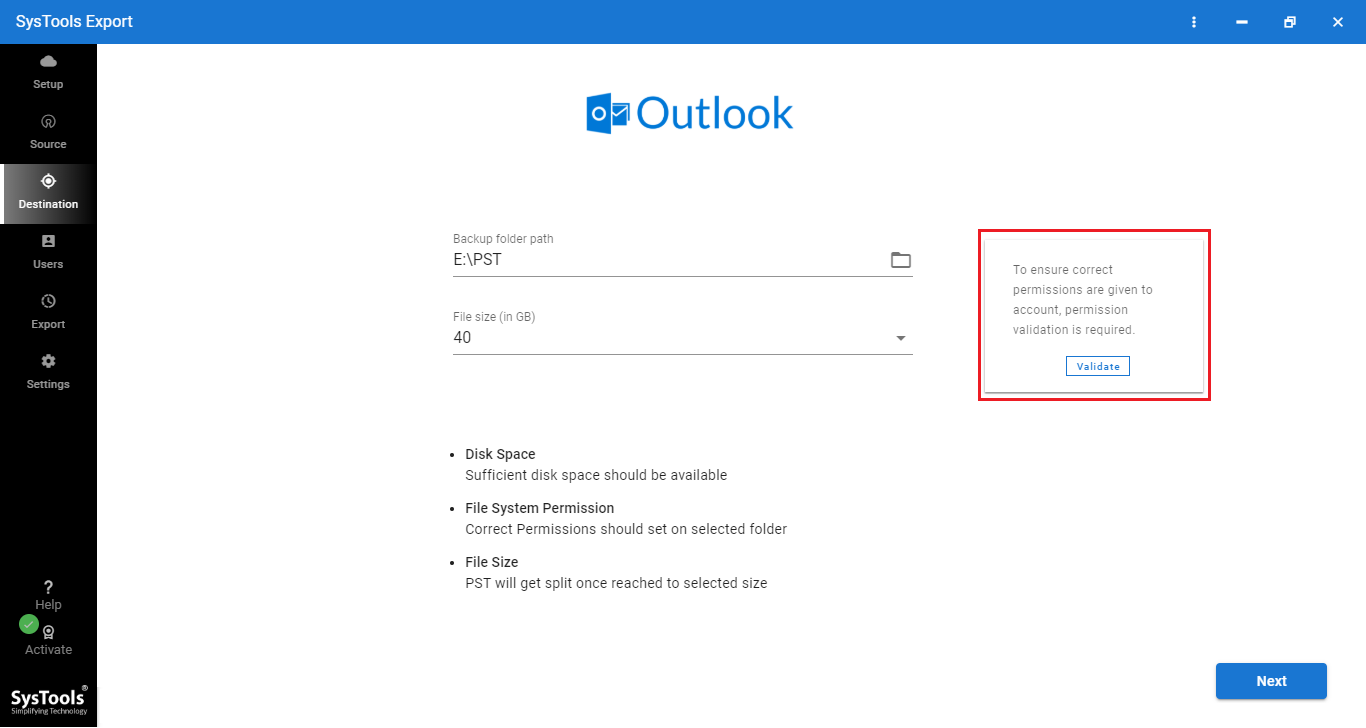1366x728 pixels.
Task: Browse for backup folder with folder icon
Action: click(901, 260)
